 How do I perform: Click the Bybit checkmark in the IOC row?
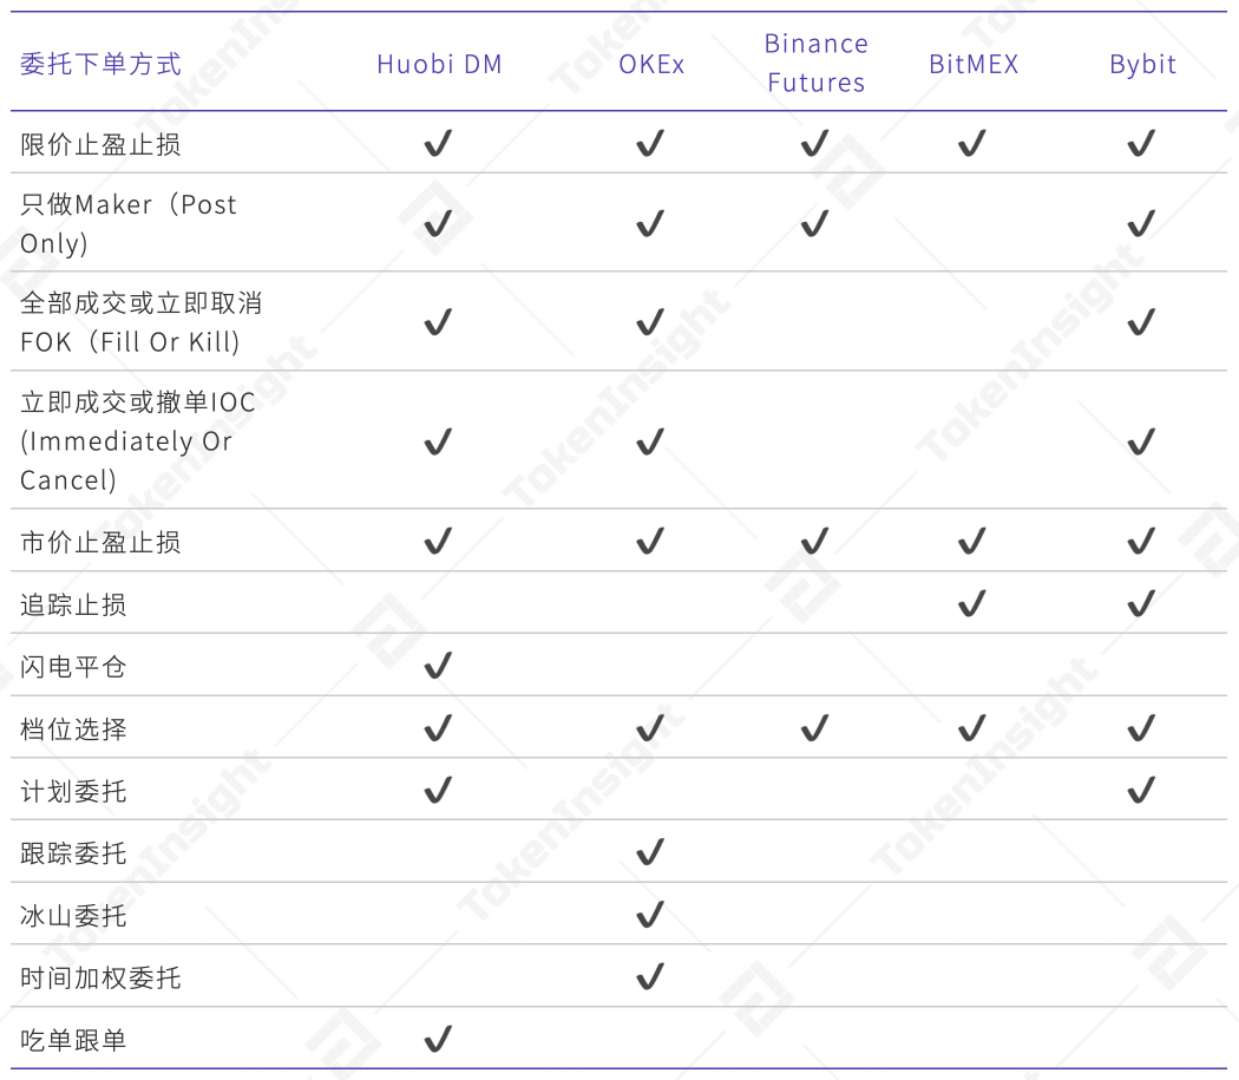pos(1141,441)
